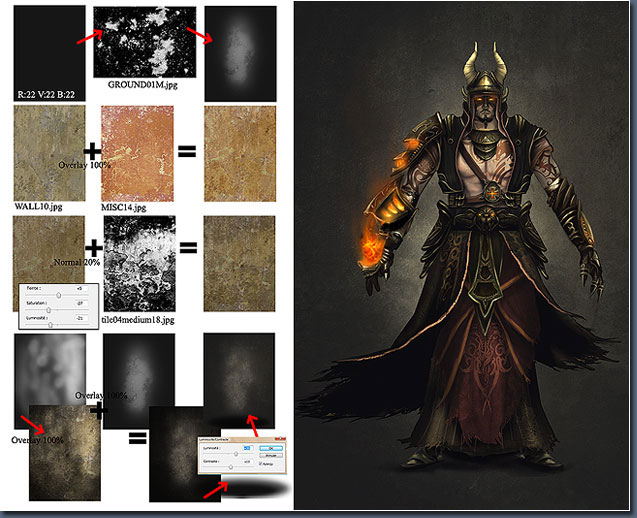Click the 'GROUND01M.jpg' caption
The image size is (637, 518).
(143, 85)
